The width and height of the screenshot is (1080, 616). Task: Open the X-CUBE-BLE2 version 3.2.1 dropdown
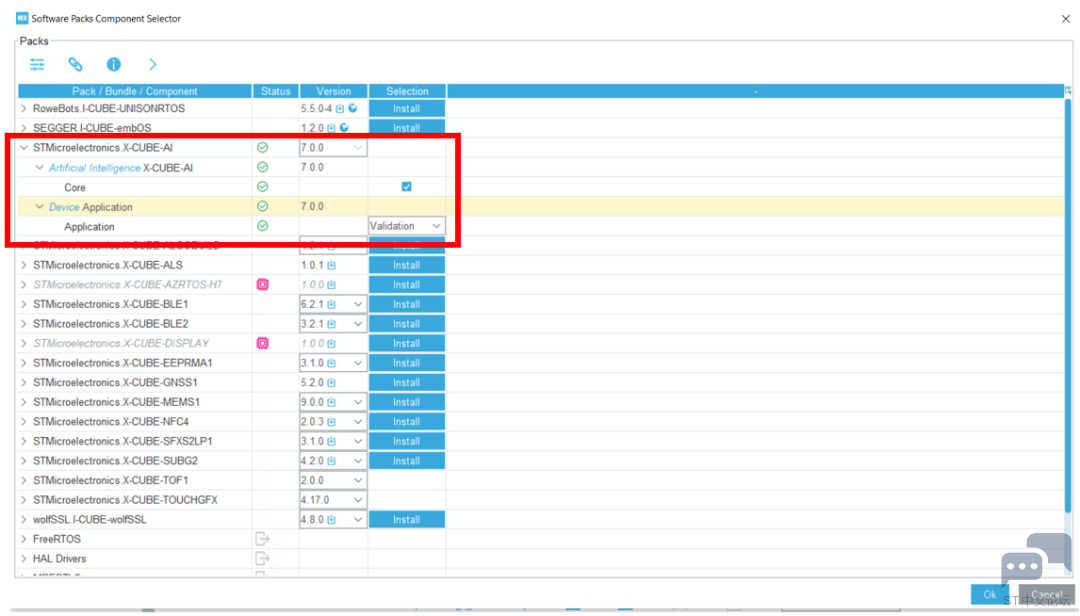(x=333, y=324)
